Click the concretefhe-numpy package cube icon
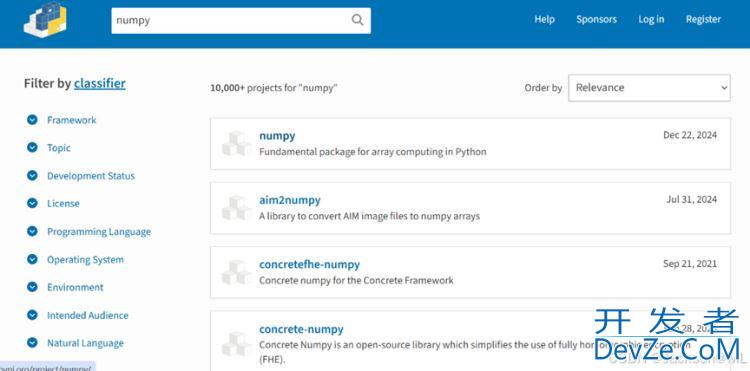This screenshot has width=750, height=371. 237,272
